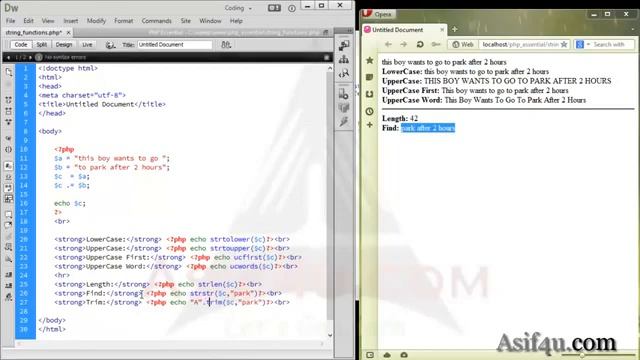
Task: Open the Help menu in Dreamweaver
Action: (236, 21)
